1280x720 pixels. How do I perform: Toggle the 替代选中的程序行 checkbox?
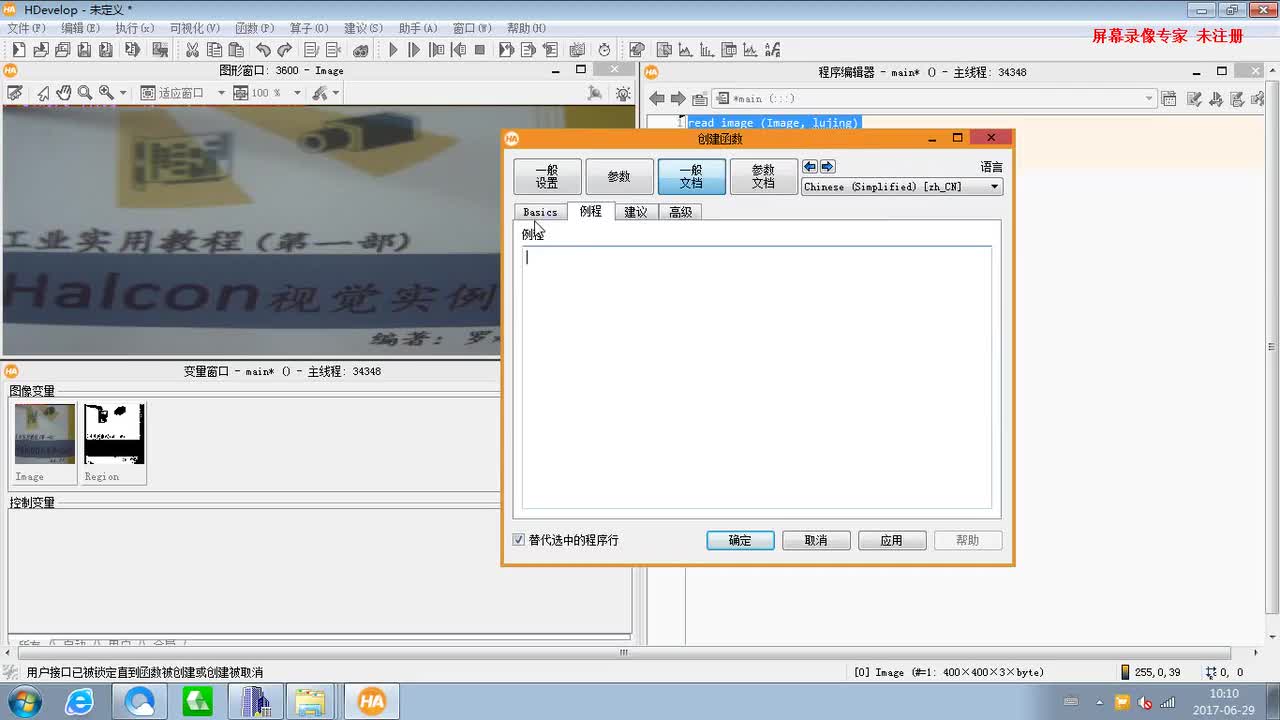tap(518, 540)
